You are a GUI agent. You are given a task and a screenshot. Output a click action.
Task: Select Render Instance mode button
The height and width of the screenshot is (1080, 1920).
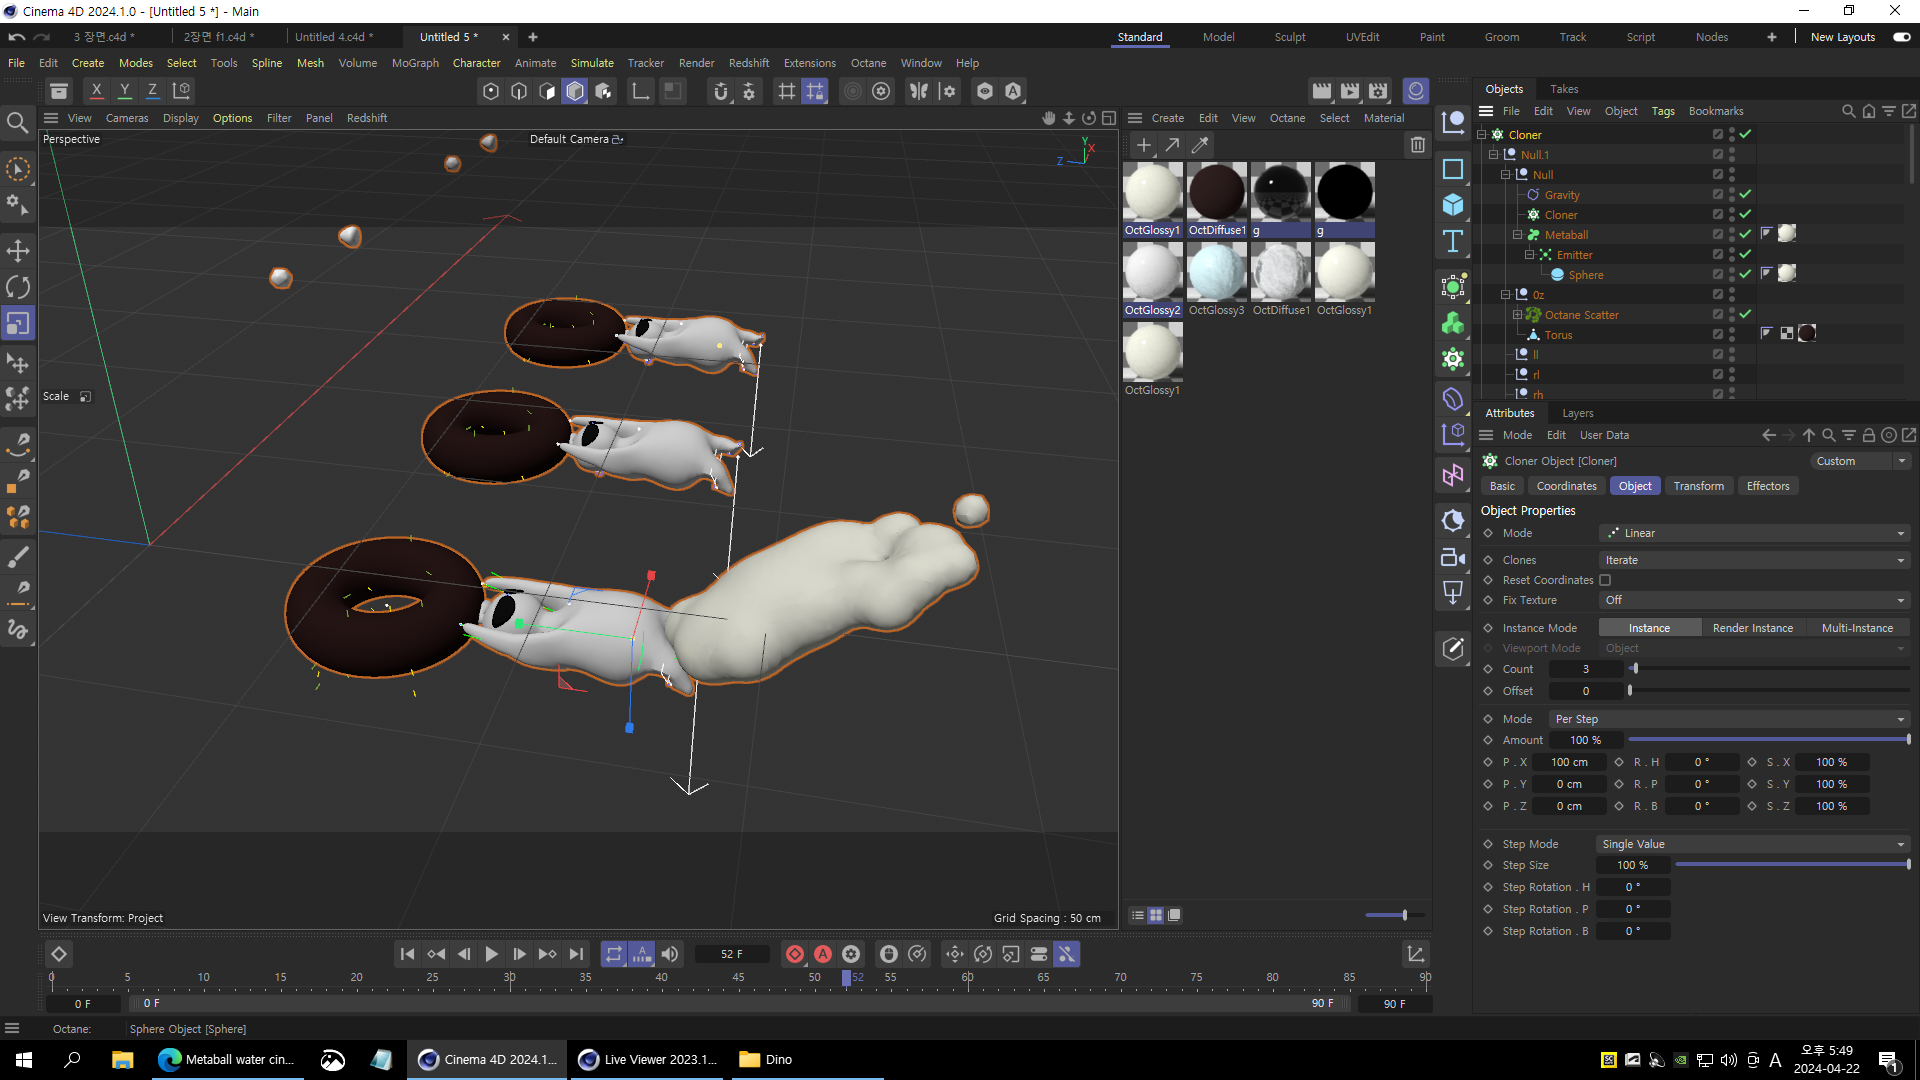(1752, 628)
